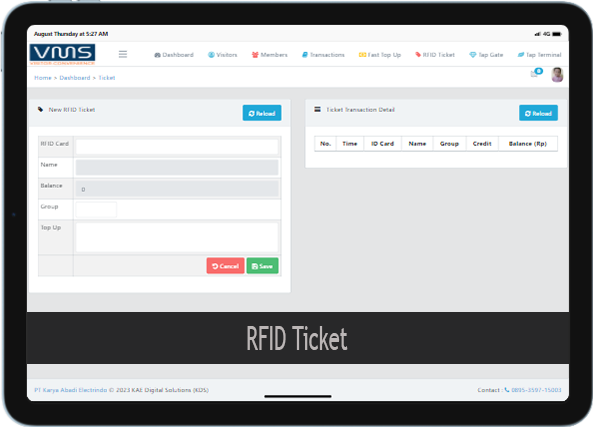The height and width of the screenshot is (428, 593).
Task: Open the Visitors menu item
Action: click(223, 55)
